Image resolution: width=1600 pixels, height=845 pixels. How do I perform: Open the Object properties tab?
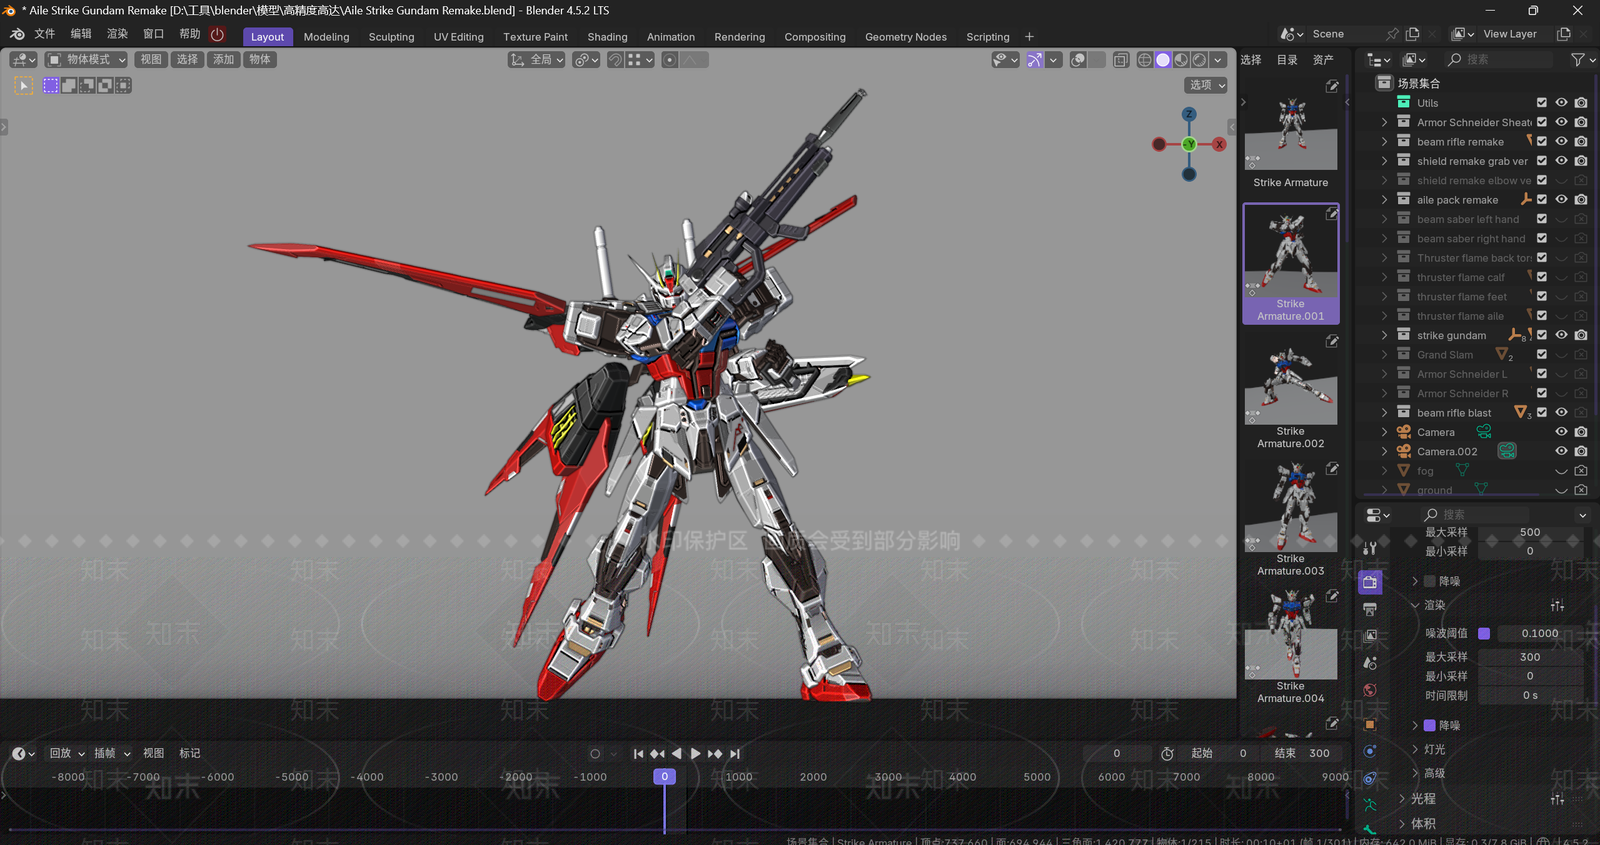pyautogui.click(x=1370, y=724)
